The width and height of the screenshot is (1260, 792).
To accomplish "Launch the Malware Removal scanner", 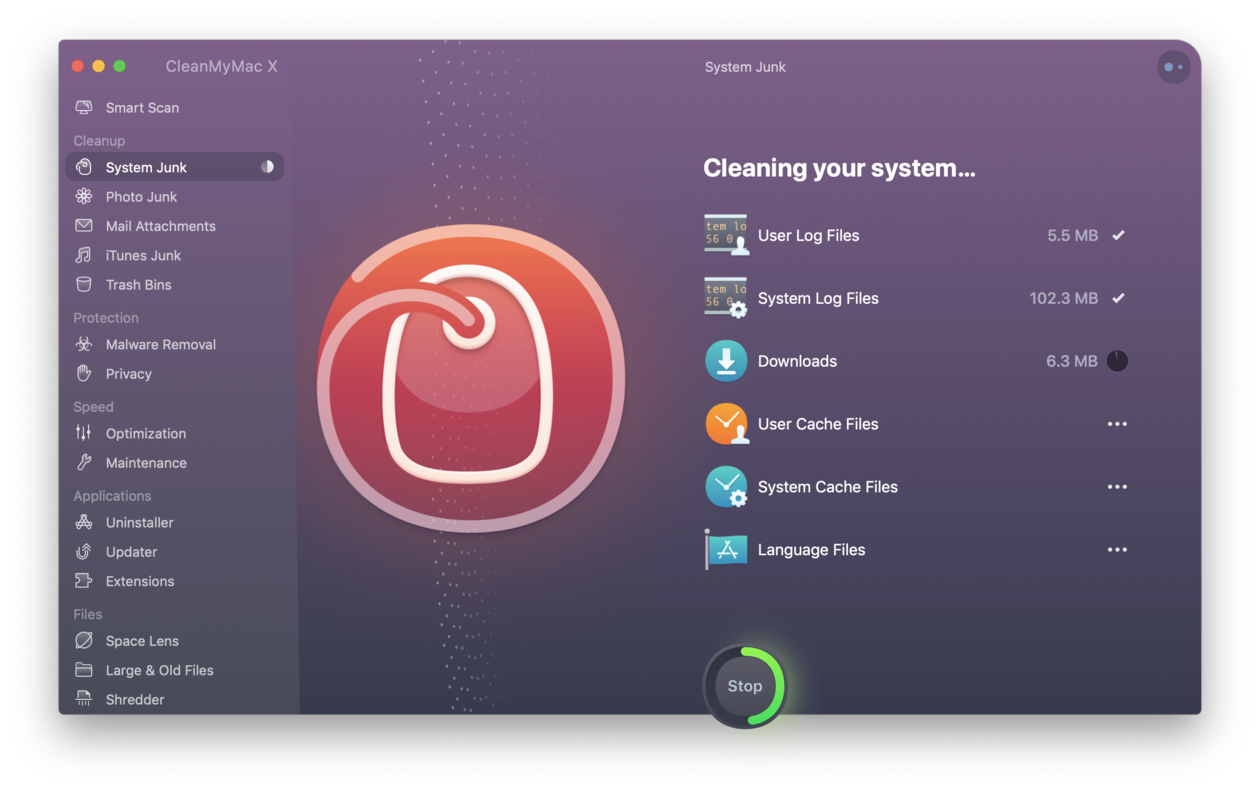I will tap(161, 344).
